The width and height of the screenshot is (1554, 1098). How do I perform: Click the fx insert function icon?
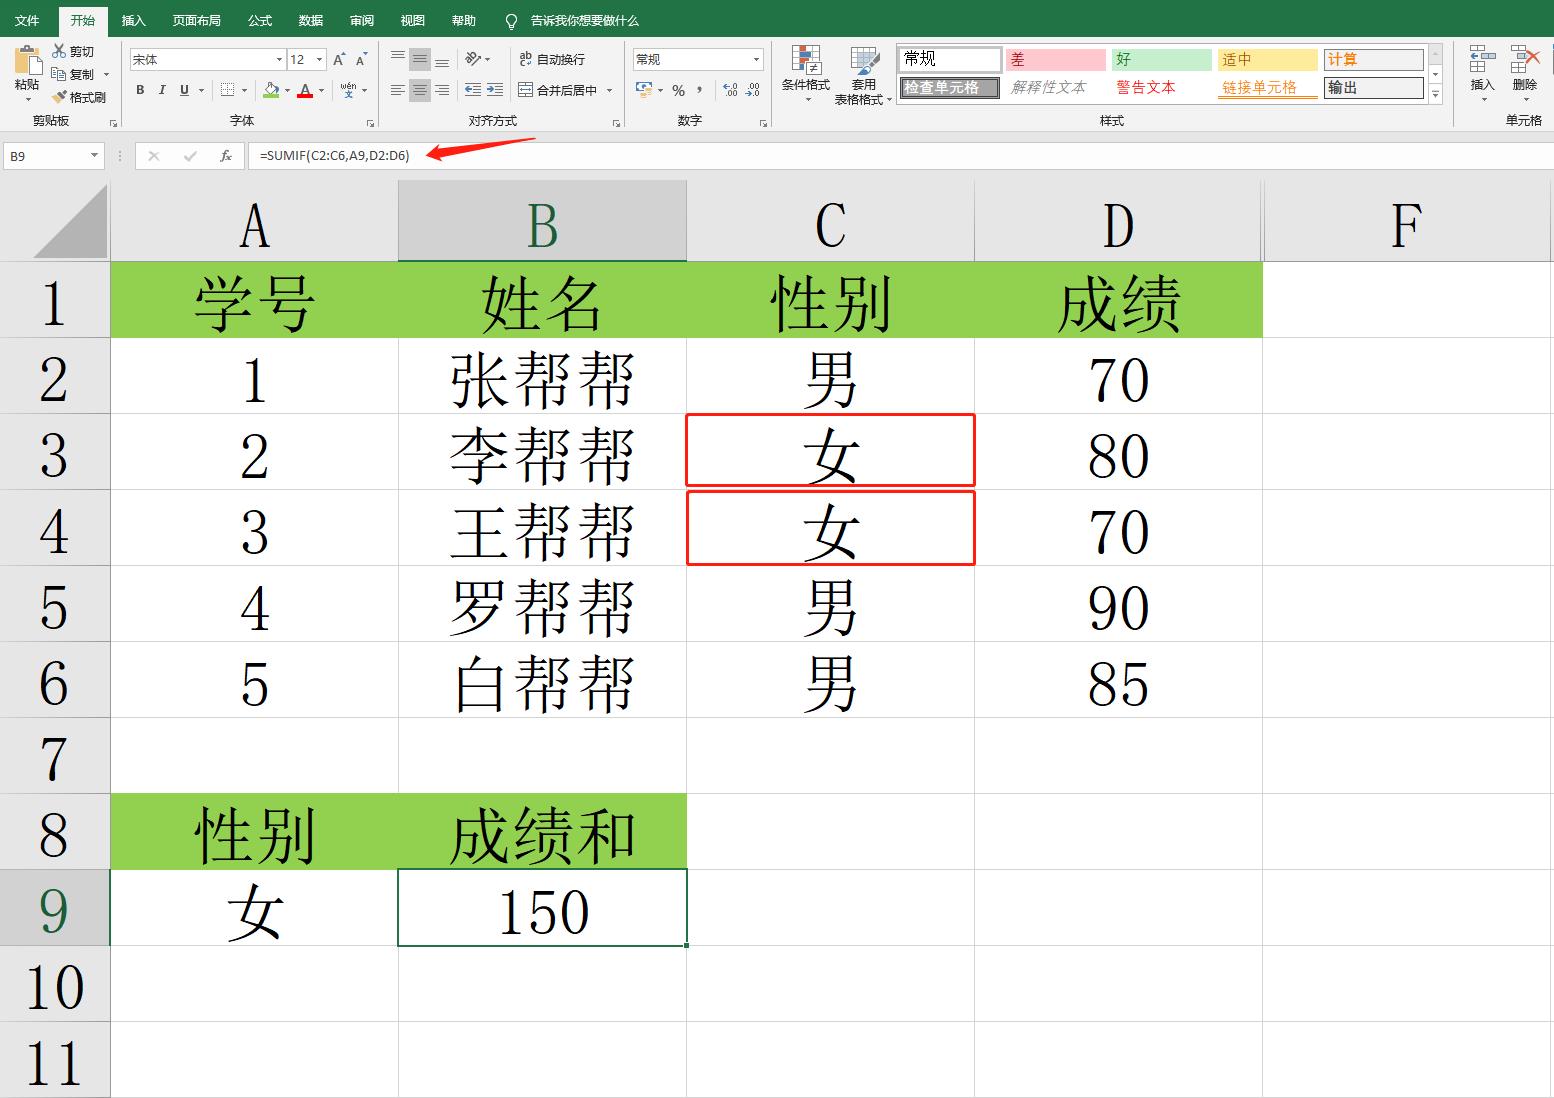pos(226,156)
